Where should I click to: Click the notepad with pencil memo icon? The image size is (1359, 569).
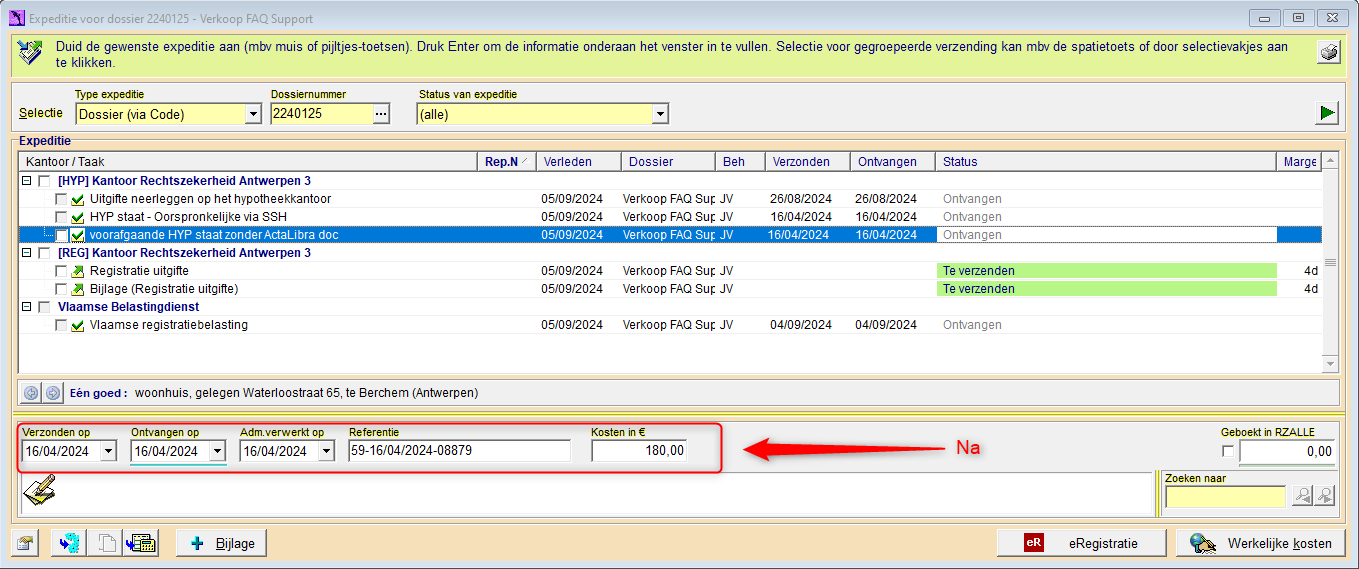click(x=38, y=490)
